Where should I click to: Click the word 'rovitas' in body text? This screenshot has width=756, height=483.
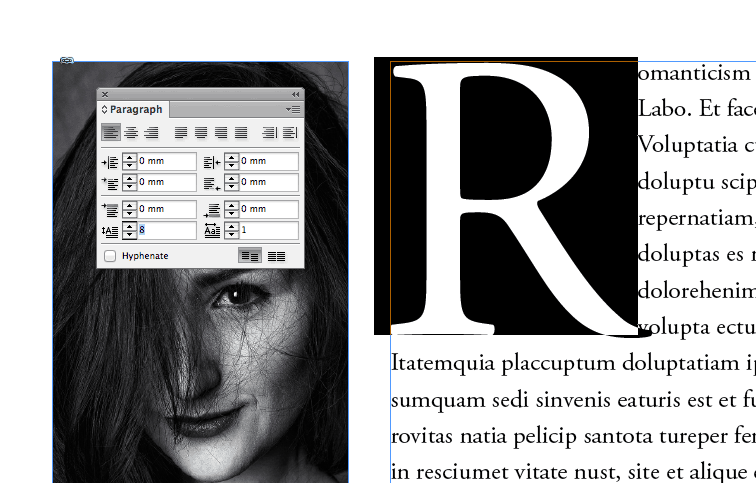coord(421,437)
